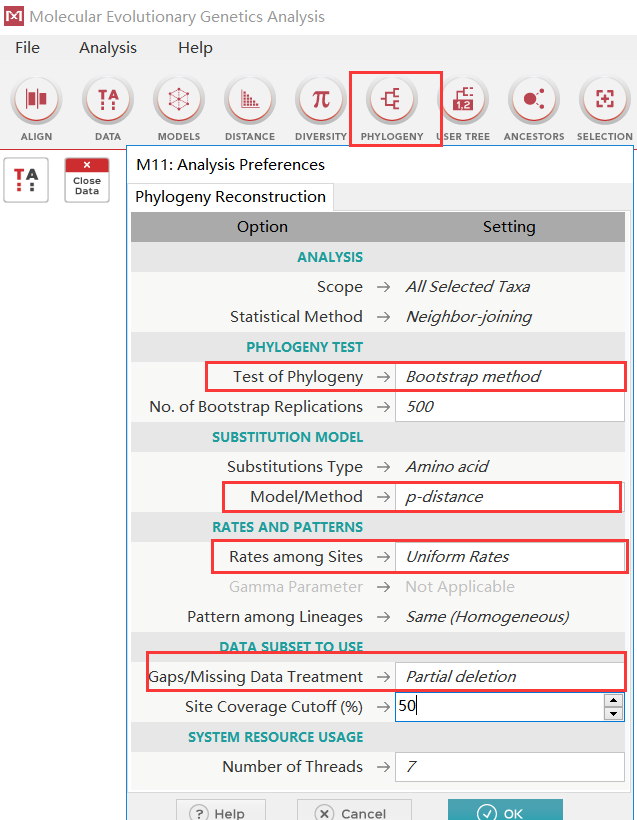Open the SELECTION toolbar icon

pos(605,99)
